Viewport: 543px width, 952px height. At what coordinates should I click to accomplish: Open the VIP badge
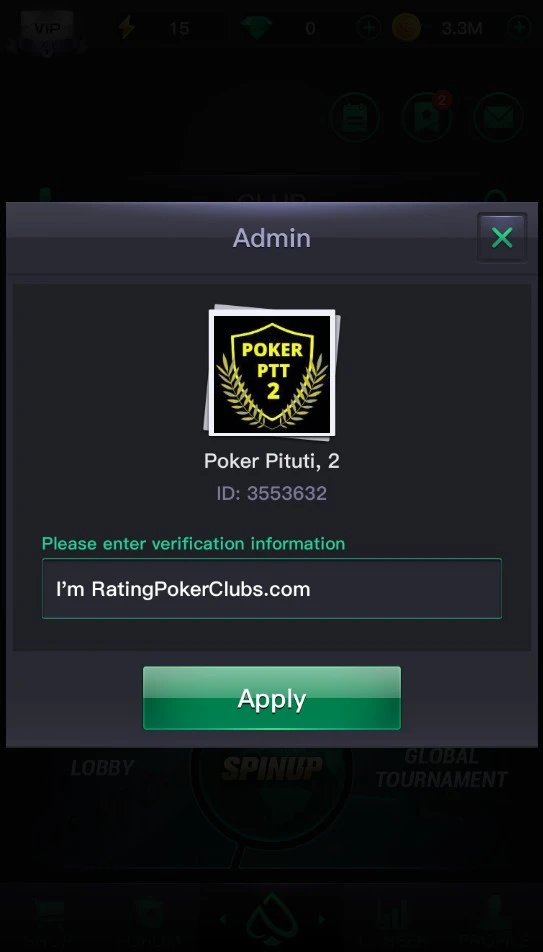tap(47, 29)
